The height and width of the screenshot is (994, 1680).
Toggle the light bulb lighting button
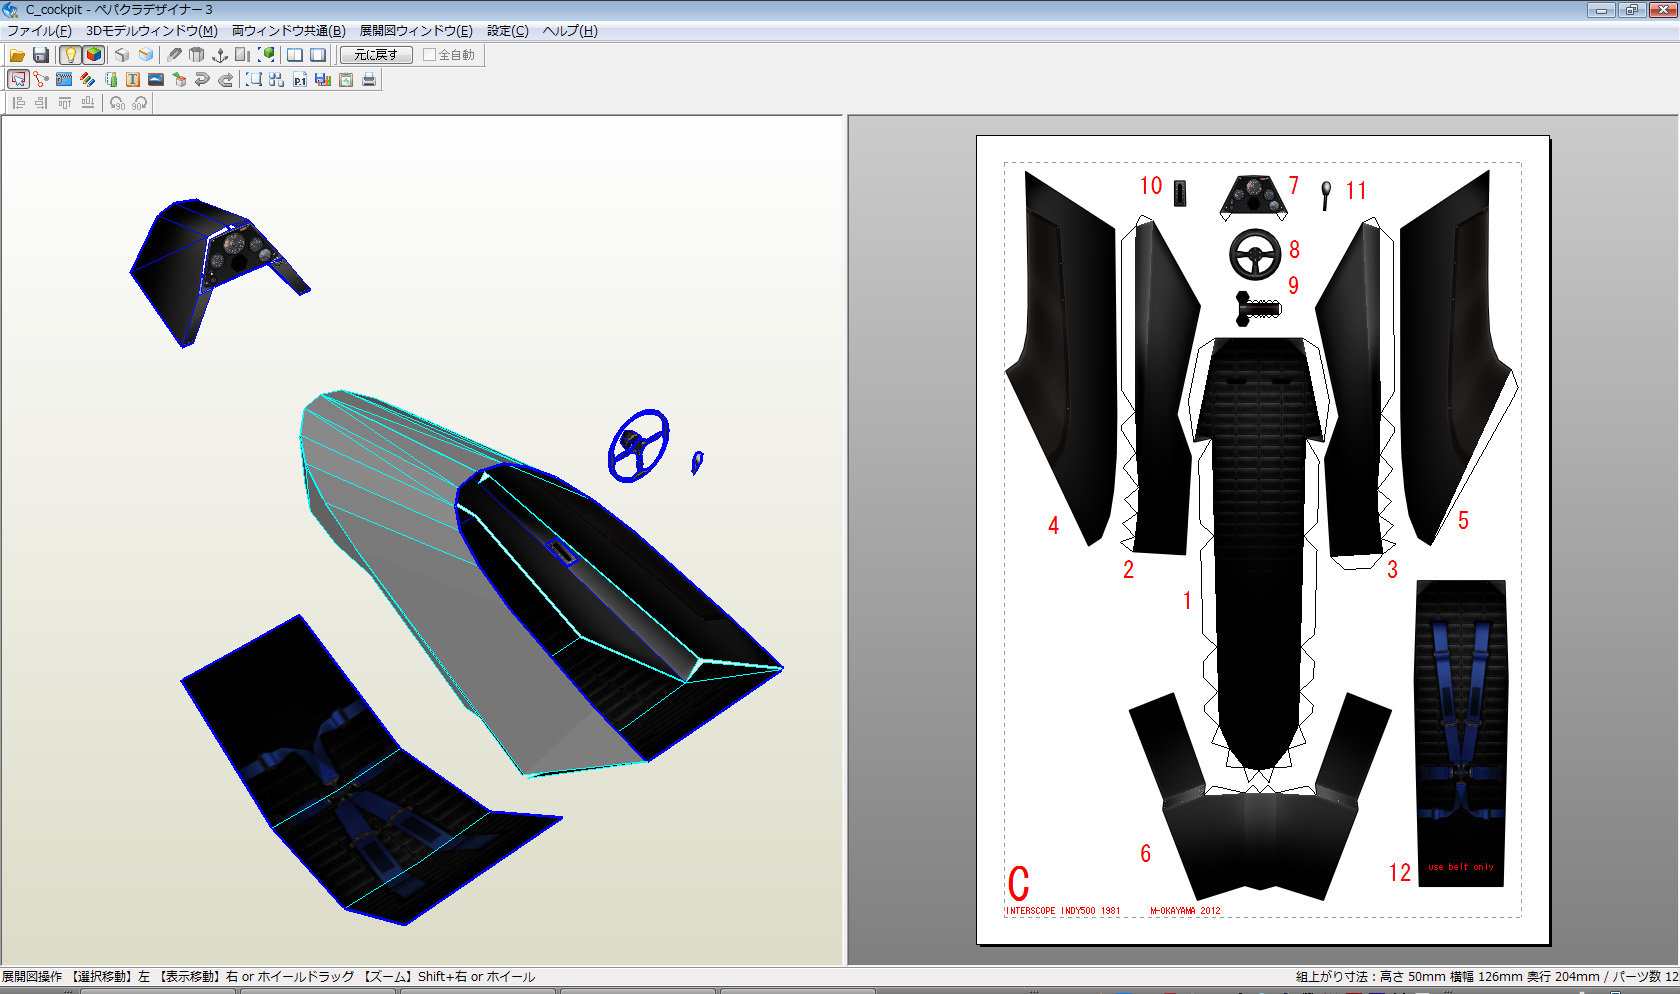click(70, 55)
